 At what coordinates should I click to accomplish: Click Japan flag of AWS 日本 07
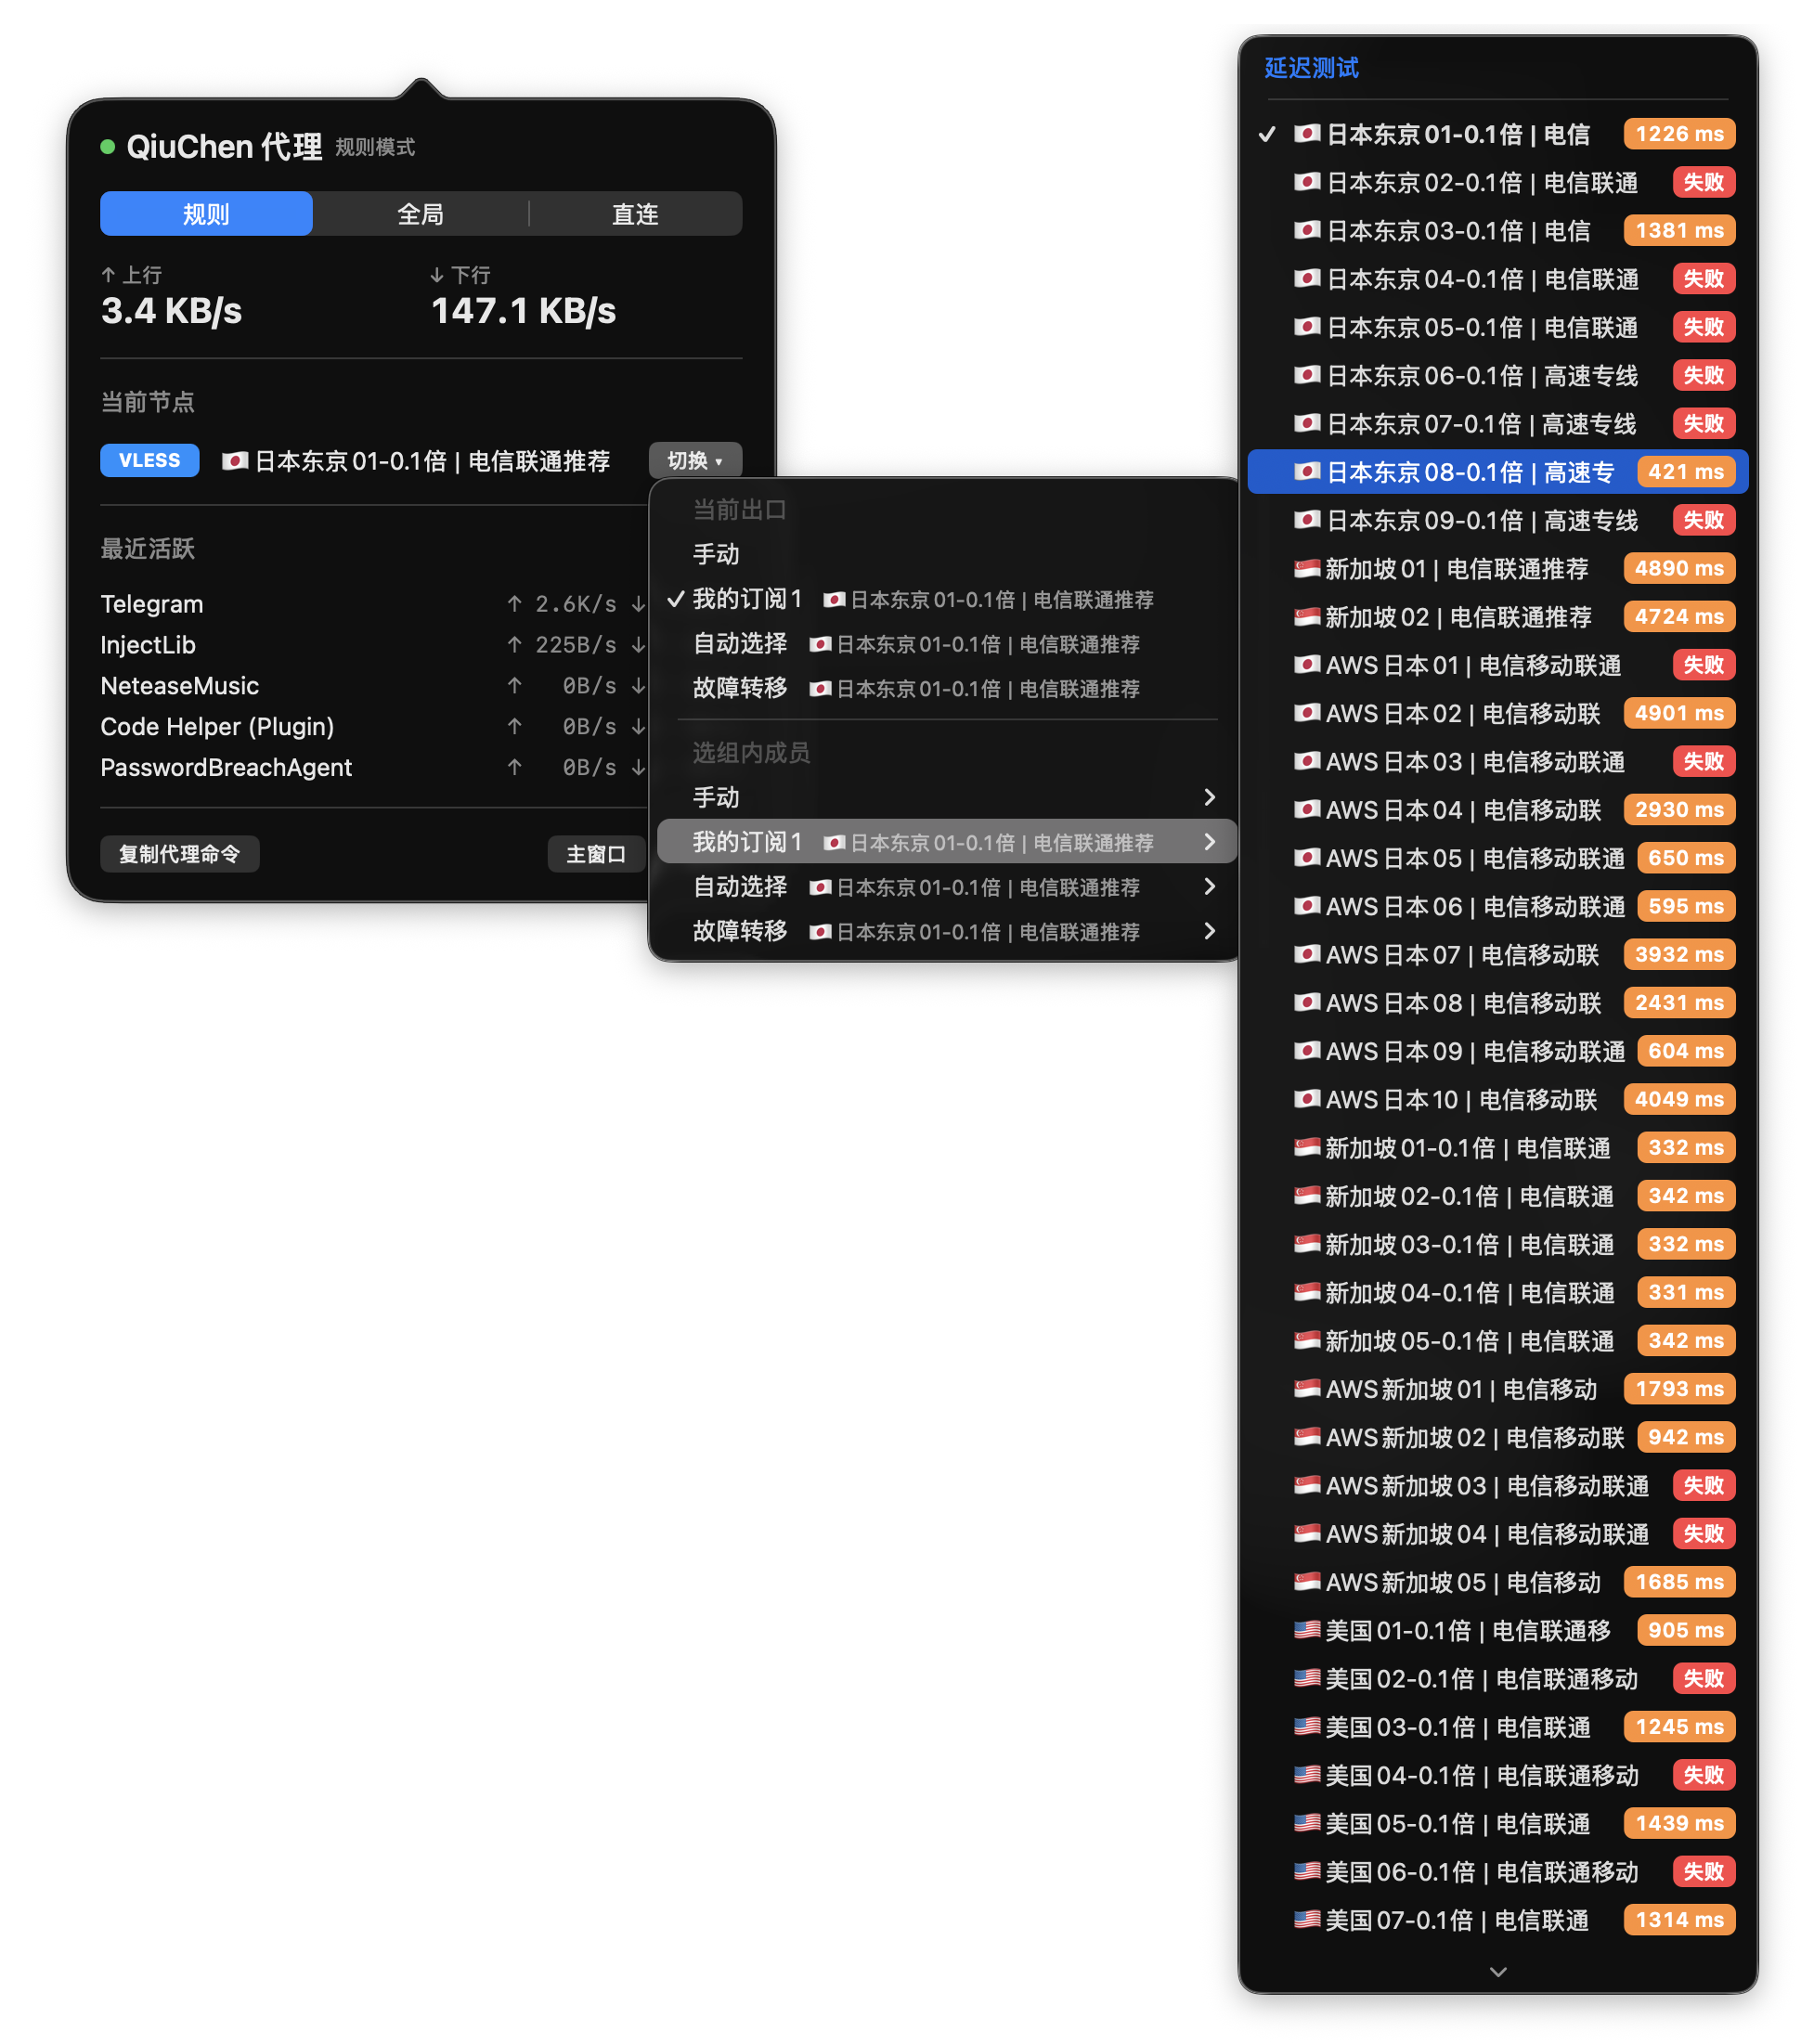click(x=1307, y=954)
